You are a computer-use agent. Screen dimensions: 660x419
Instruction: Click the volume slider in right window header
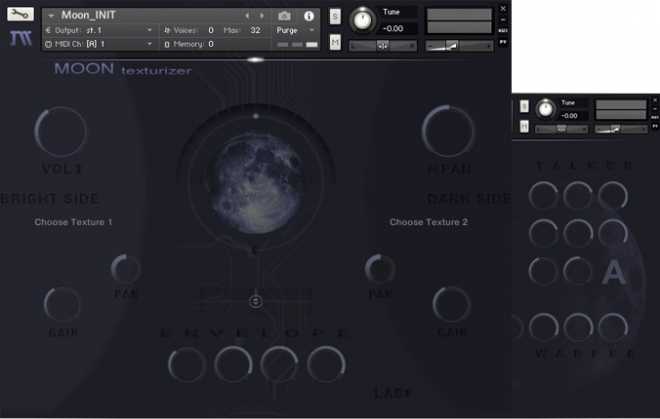621,129
